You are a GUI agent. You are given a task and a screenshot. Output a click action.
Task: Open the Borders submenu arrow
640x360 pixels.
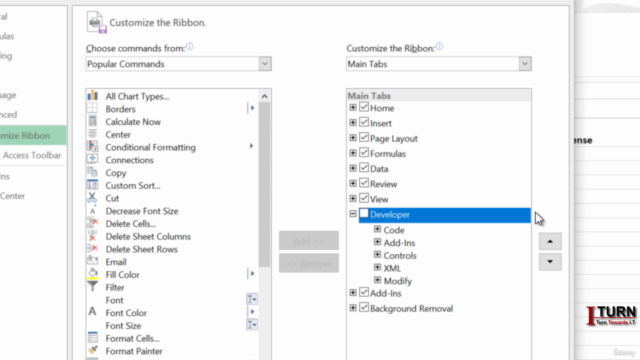click(252, 108)
